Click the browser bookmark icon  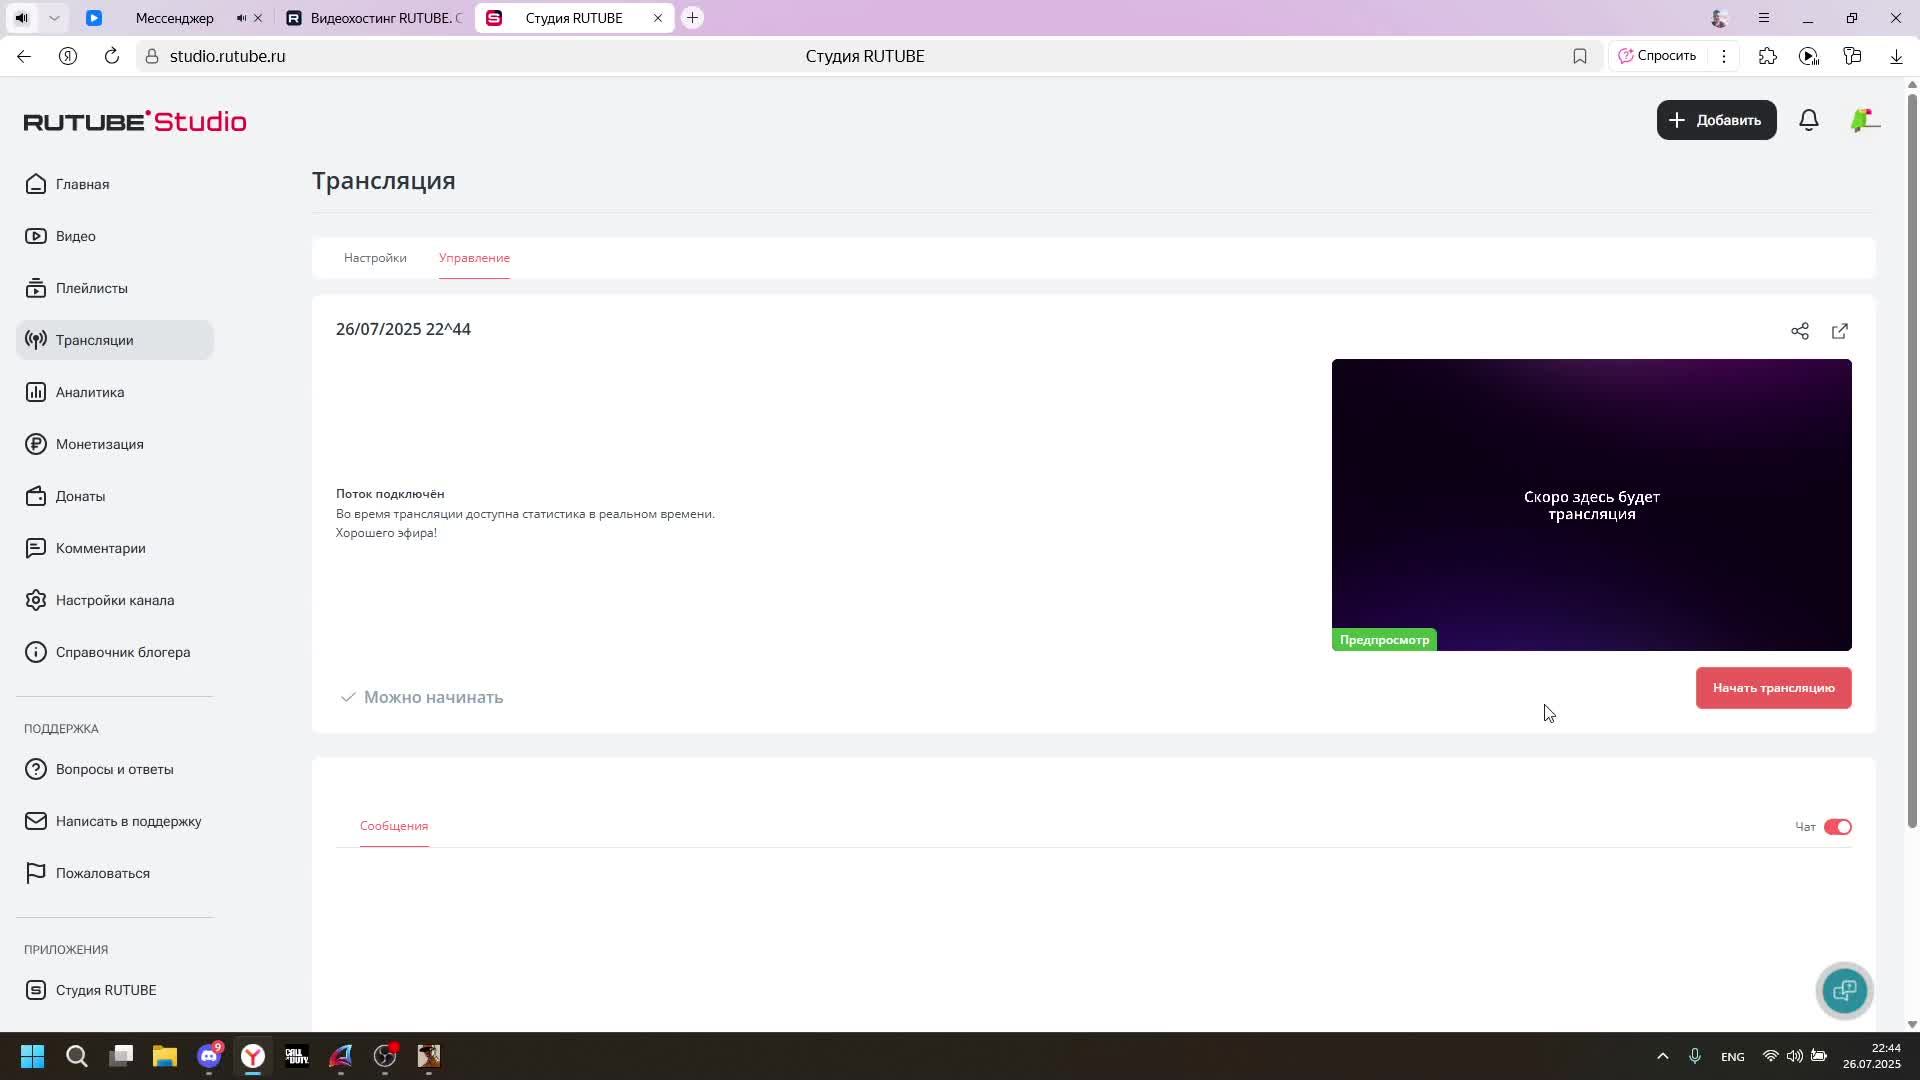(x=1579, y=56)
